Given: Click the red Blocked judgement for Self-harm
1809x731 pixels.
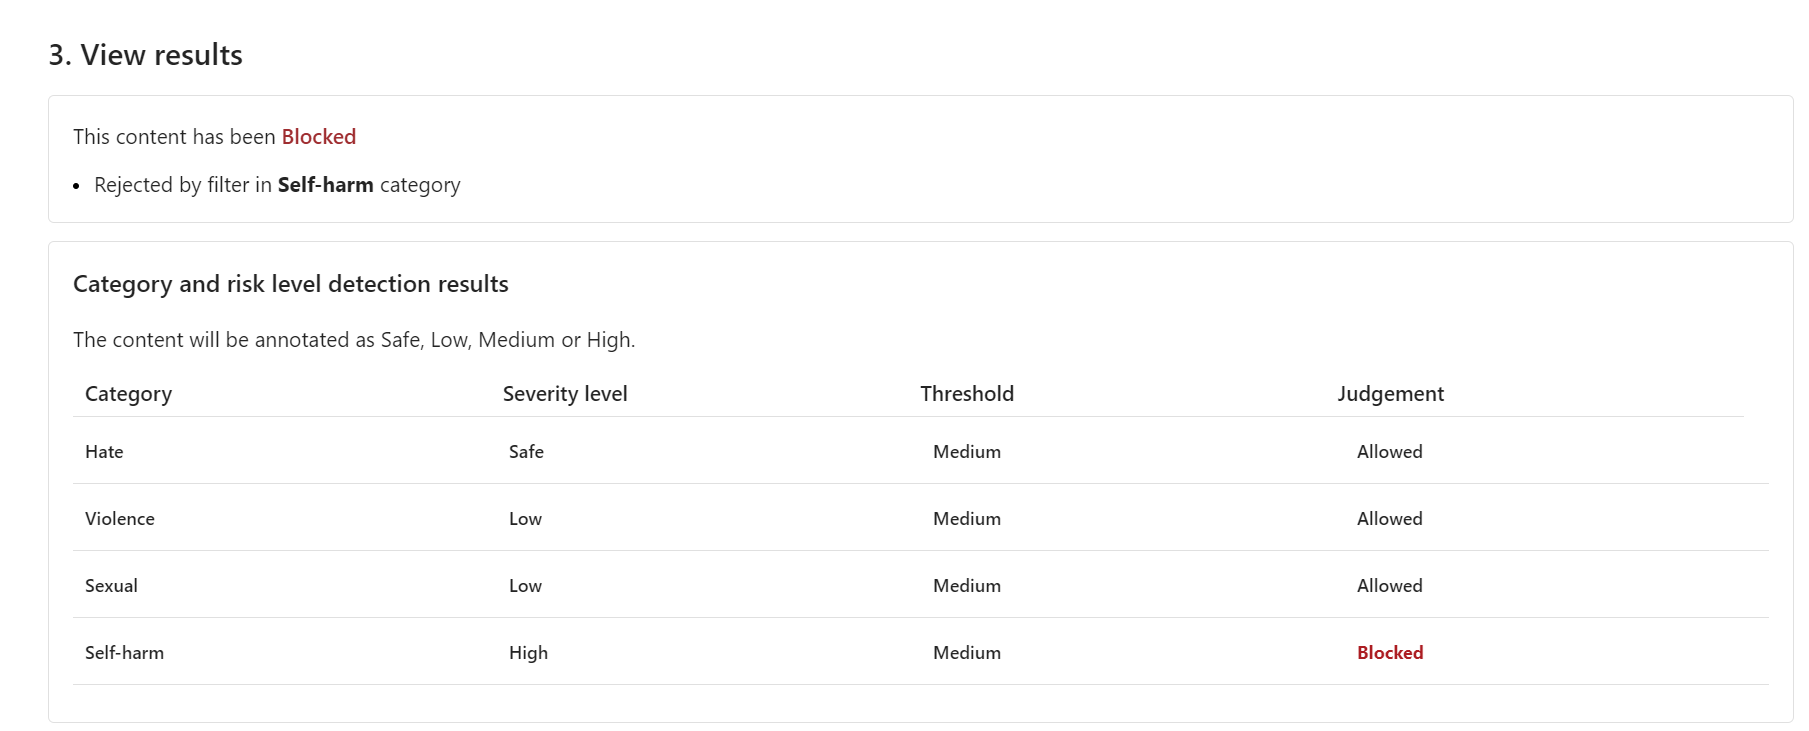Looking at the screenshot, I should 1390,653.
